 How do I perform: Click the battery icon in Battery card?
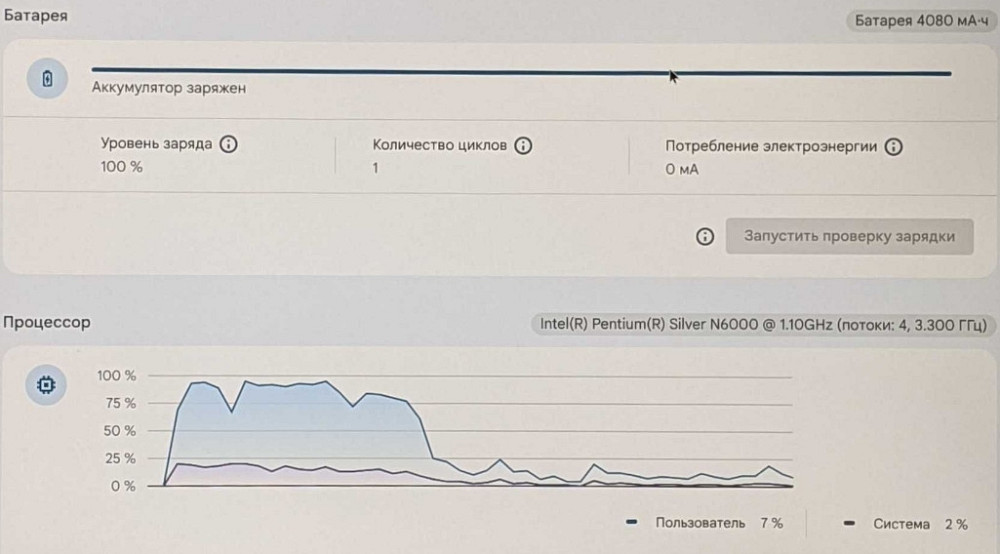point(47,79)
